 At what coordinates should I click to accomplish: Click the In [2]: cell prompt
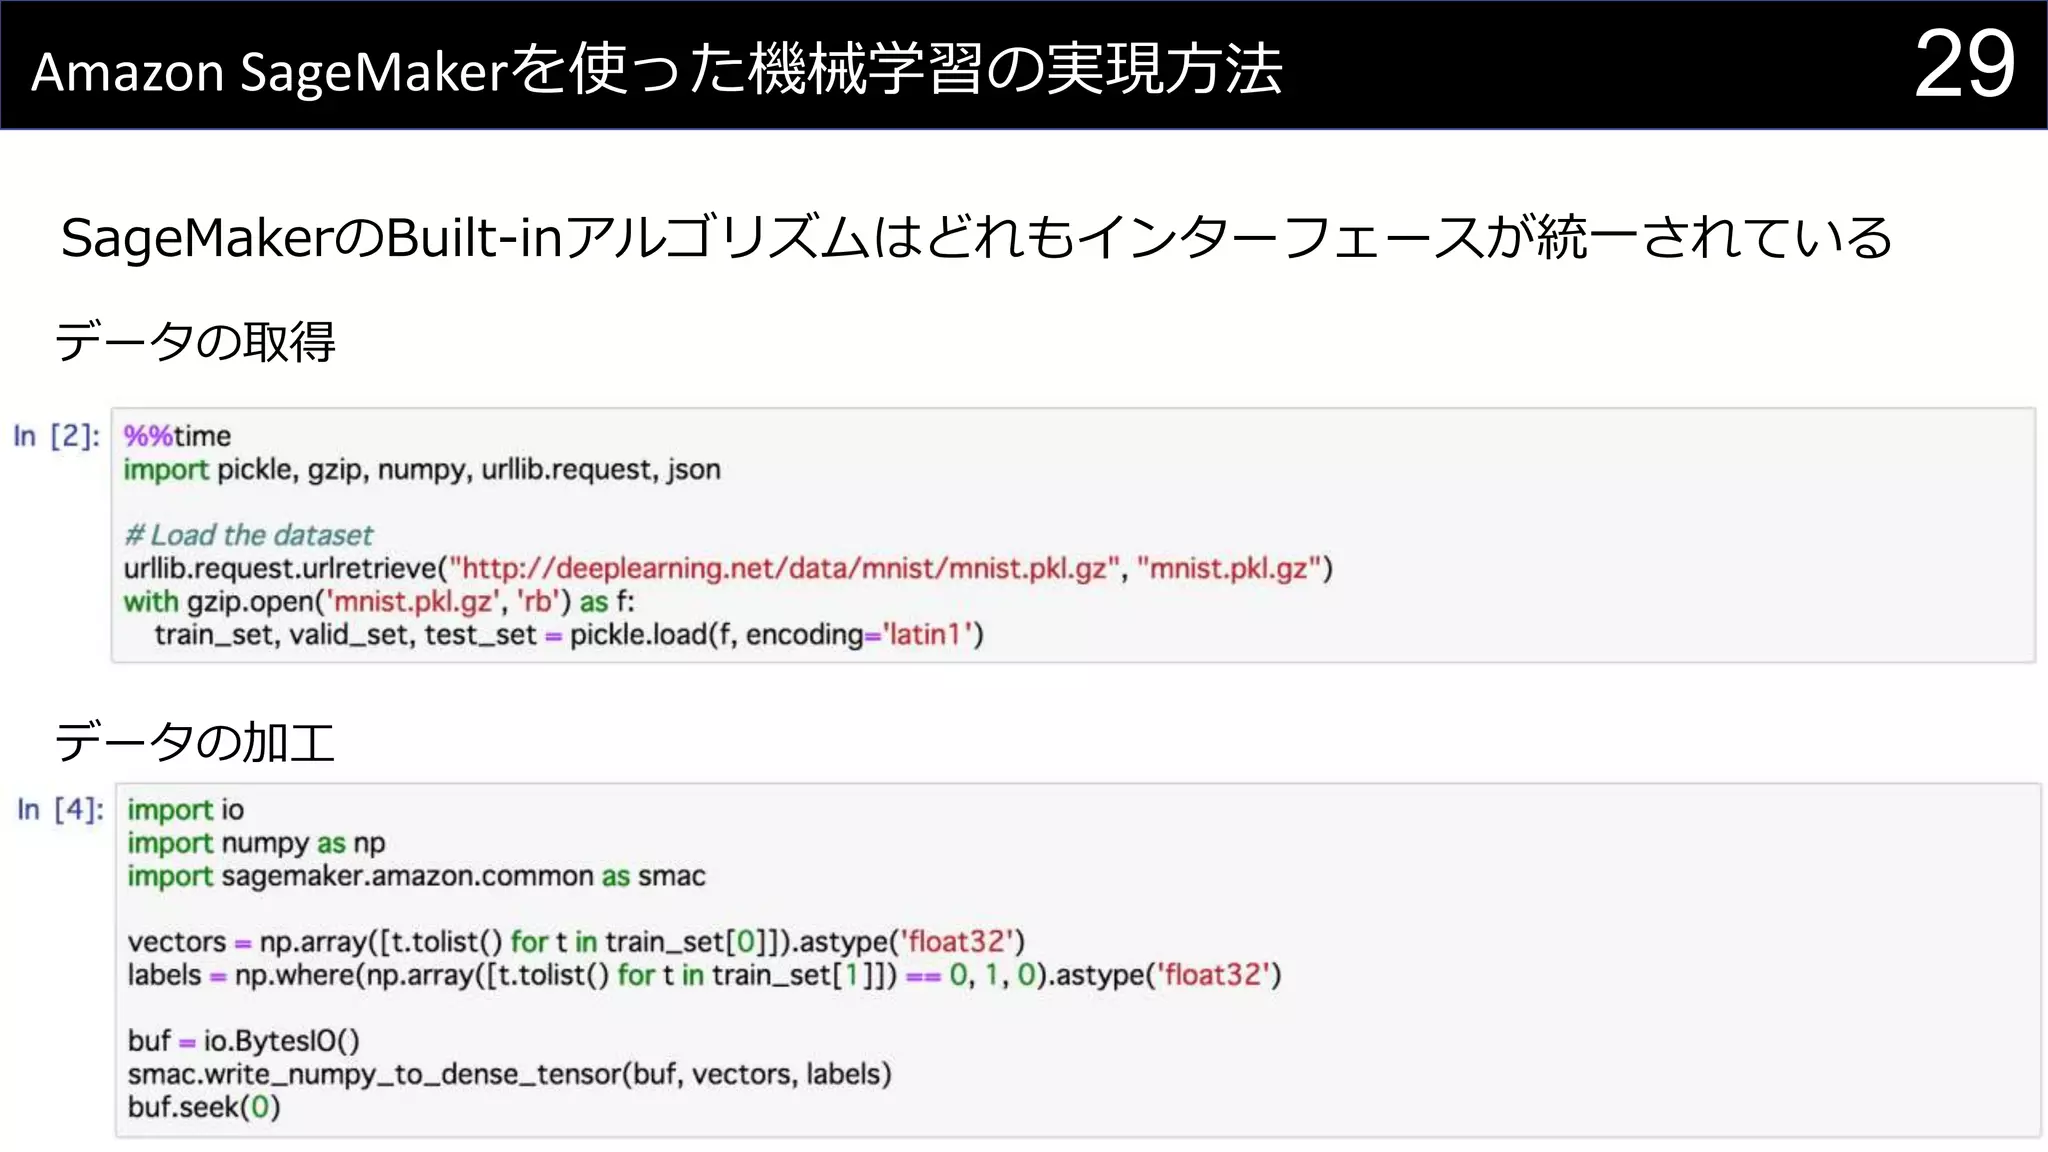pos(57,436)
